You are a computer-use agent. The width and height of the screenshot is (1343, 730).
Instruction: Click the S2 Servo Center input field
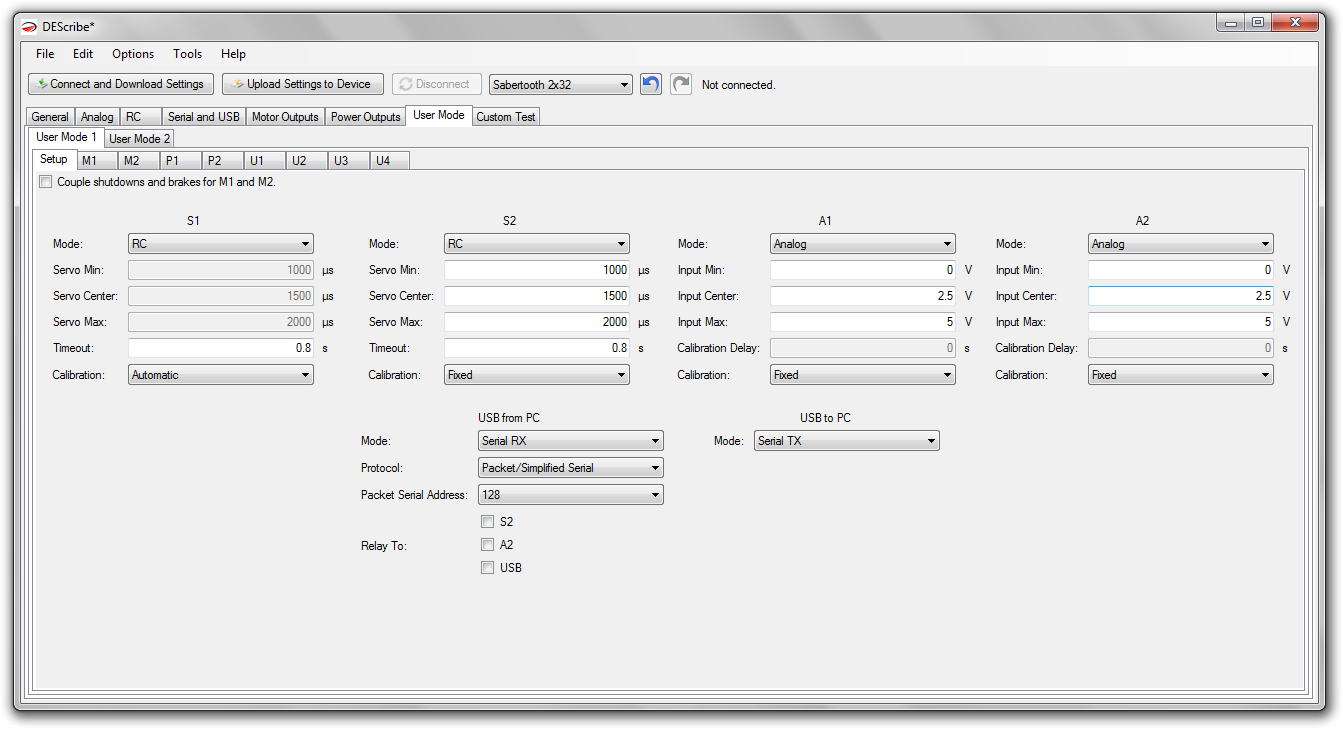pos(537,296)
